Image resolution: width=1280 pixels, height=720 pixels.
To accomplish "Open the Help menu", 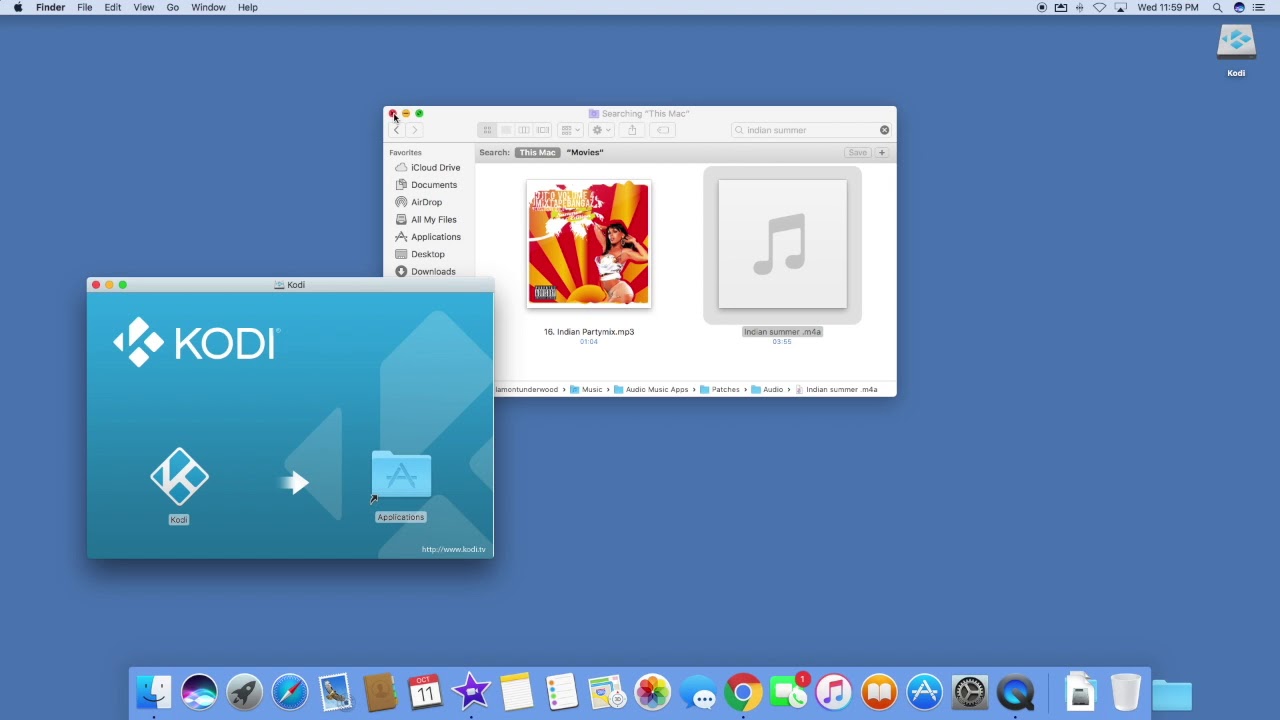I will point(248,7).
